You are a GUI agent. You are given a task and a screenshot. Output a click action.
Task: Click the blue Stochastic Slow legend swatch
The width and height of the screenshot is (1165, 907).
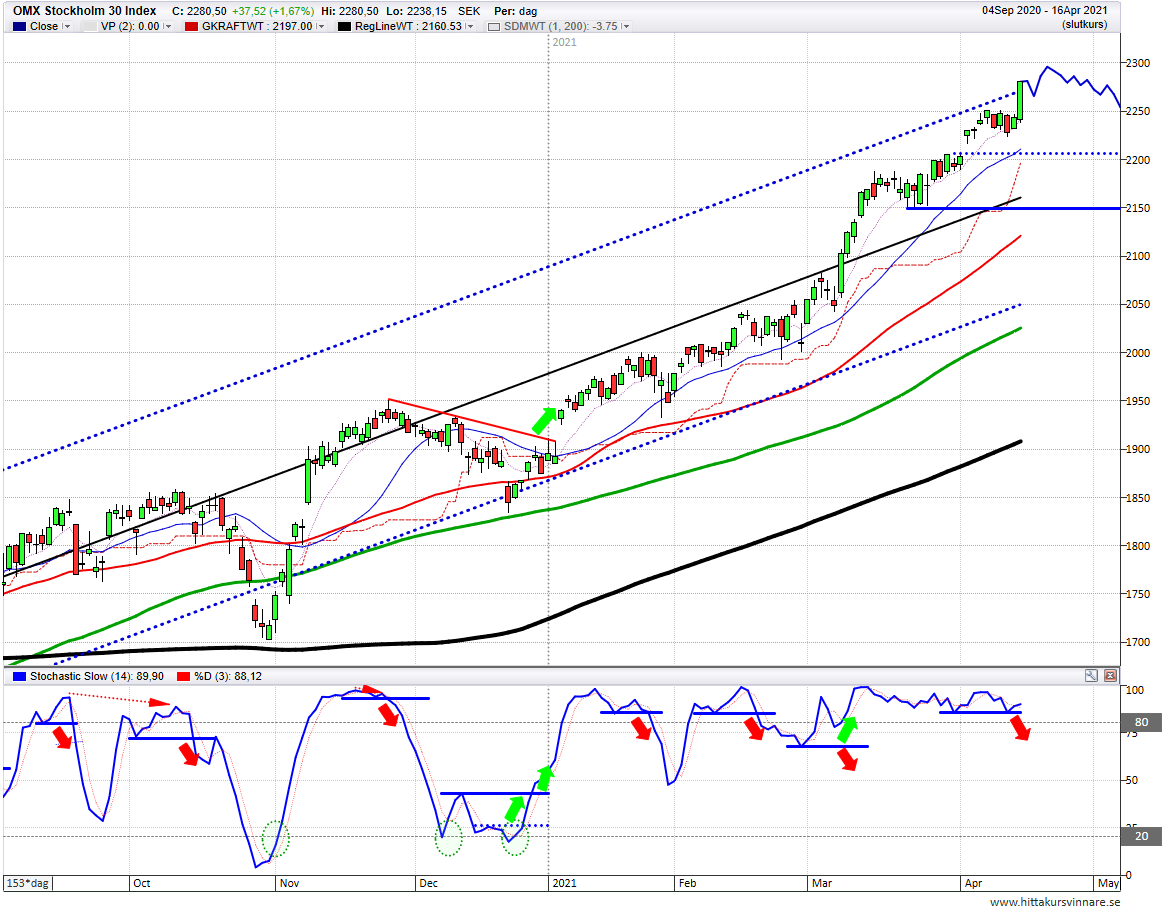click(19, 676)
